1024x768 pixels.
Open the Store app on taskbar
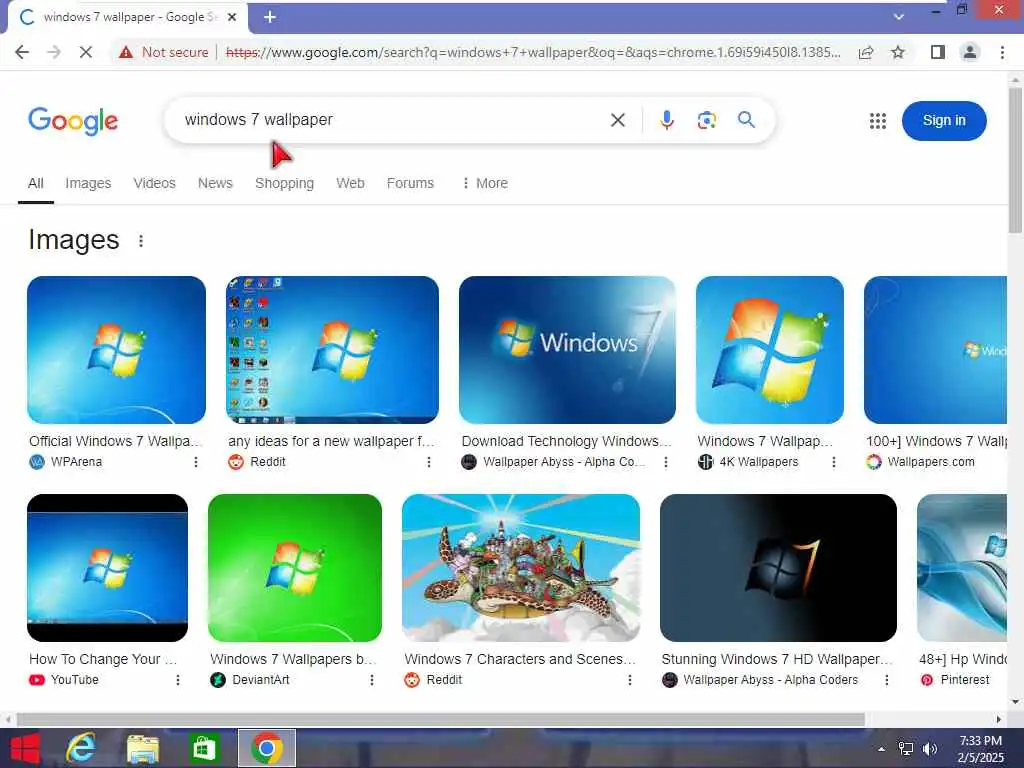click(x=204, y=748)
